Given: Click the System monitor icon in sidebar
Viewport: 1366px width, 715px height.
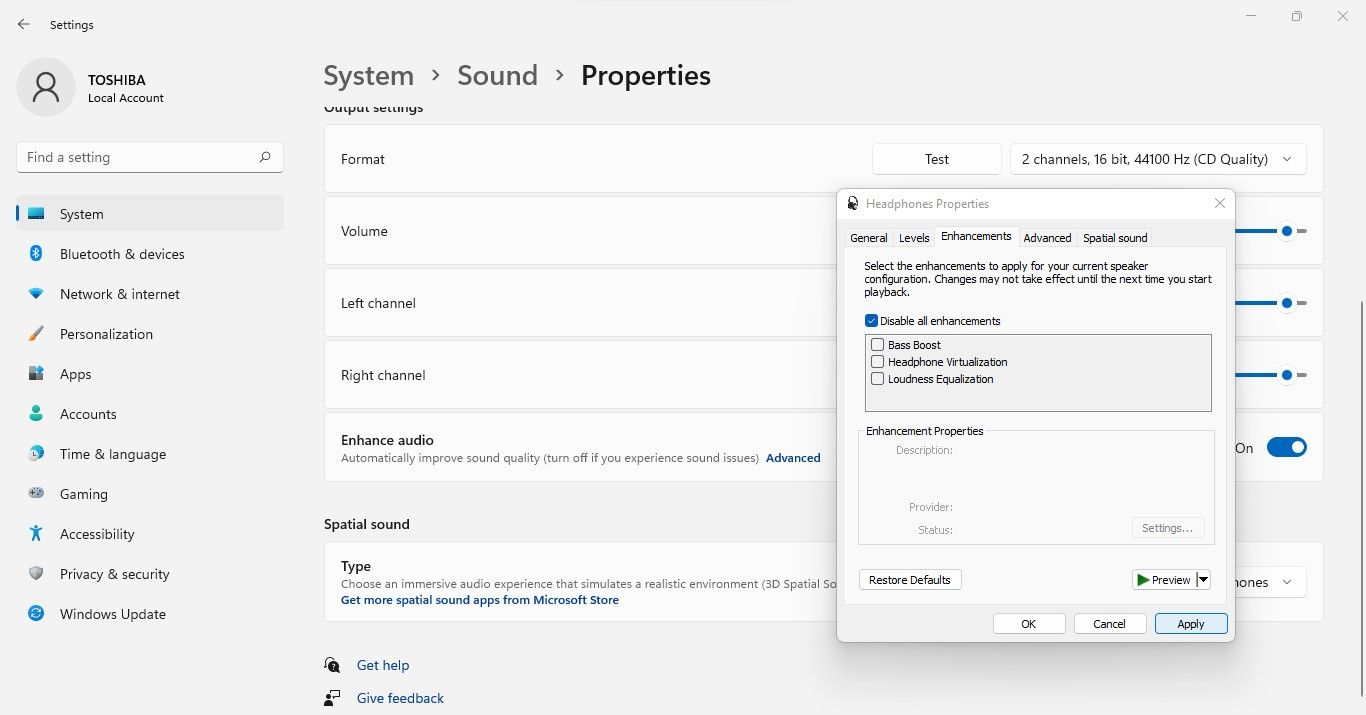Looking at the screenshot, I should pos(36,214).
